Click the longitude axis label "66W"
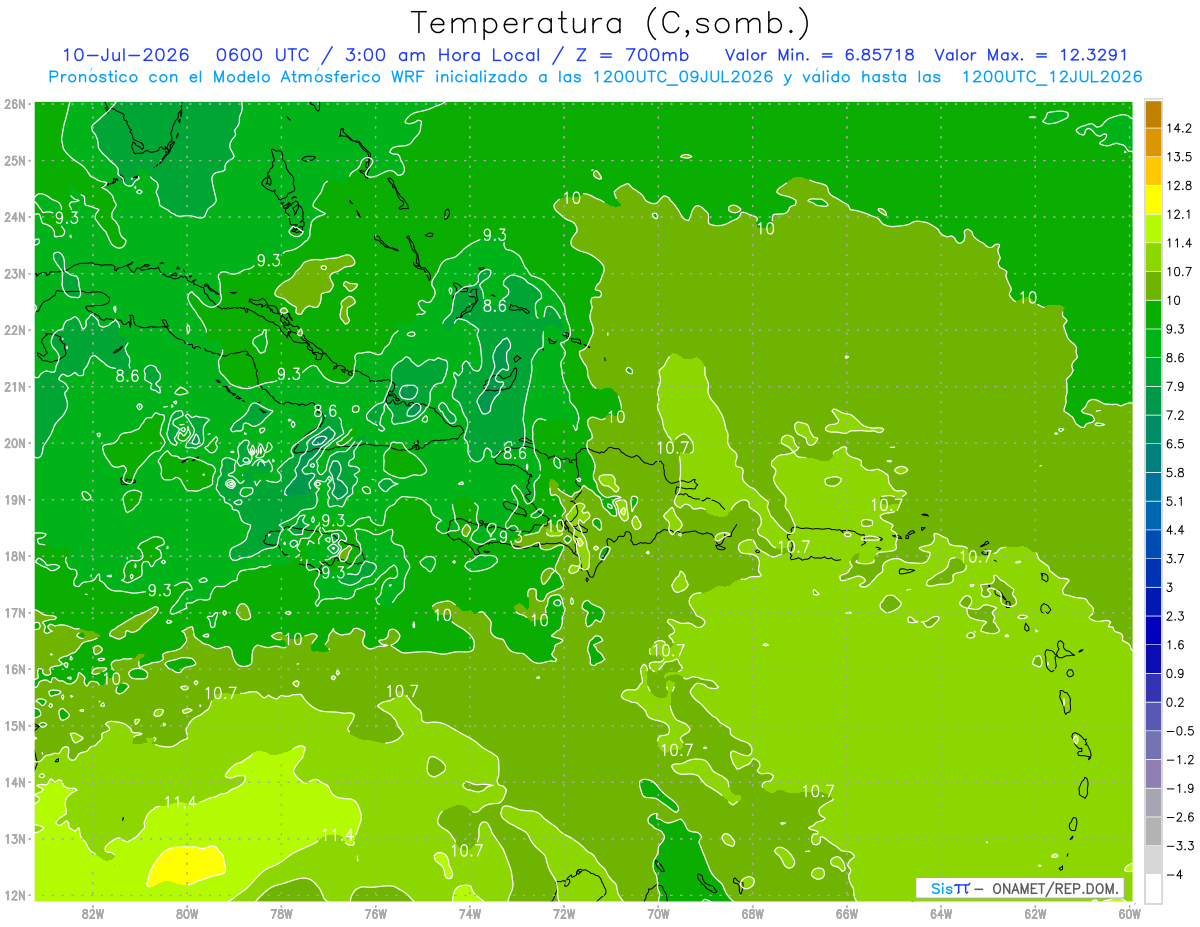The height and width of the screenshot is (927, 1200). coord(846,913)
